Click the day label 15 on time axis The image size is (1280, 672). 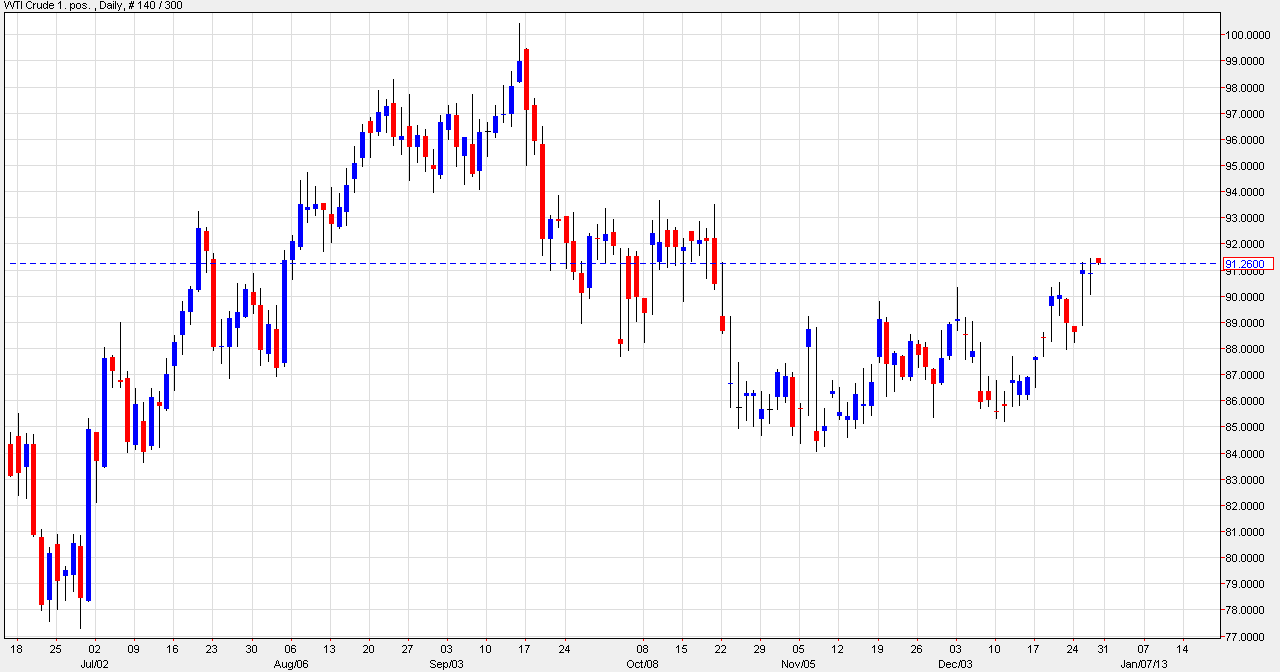click(682, 647)
